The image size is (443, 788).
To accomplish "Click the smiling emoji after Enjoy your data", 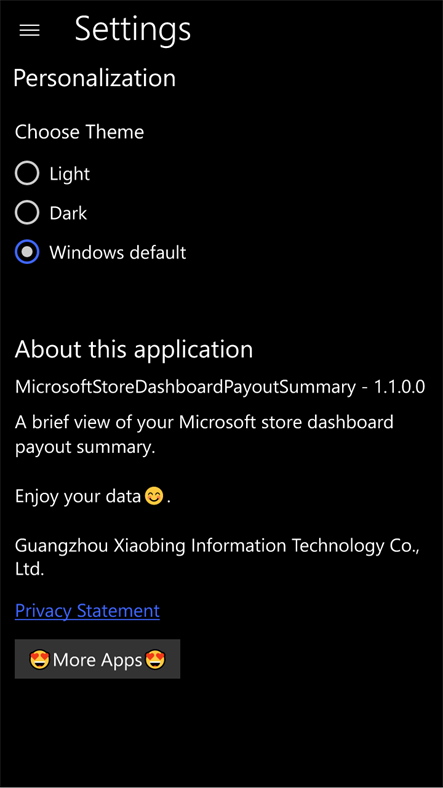I will (x=154, y=497).
